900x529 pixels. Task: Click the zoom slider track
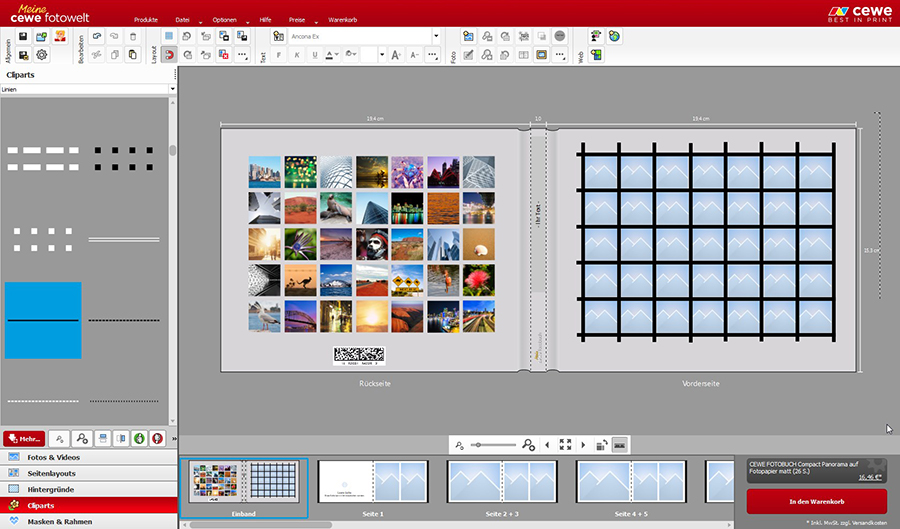coord(495,444)
